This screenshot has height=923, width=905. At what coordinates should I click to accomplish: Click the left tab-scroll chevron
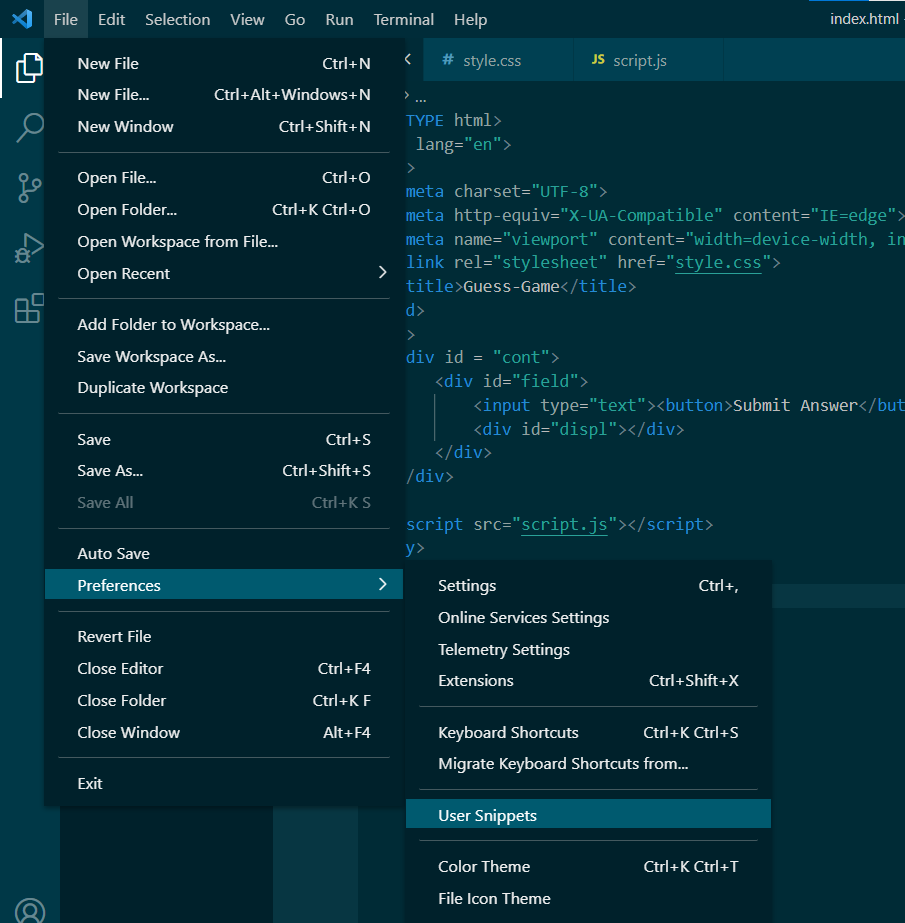[409, 59]
